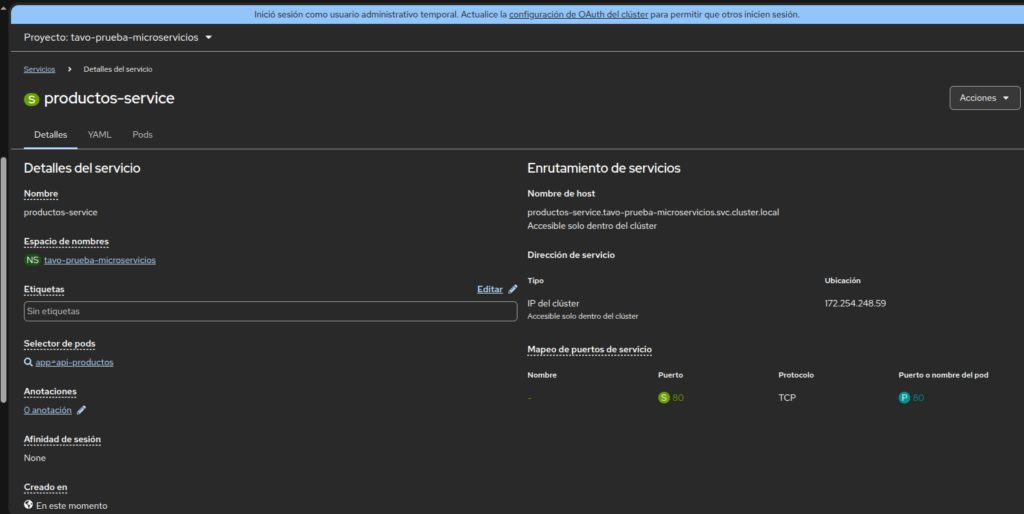1024x514 pixels.
Task: Follow the app=api-productos selector link
Action: (x=74, y=362)
